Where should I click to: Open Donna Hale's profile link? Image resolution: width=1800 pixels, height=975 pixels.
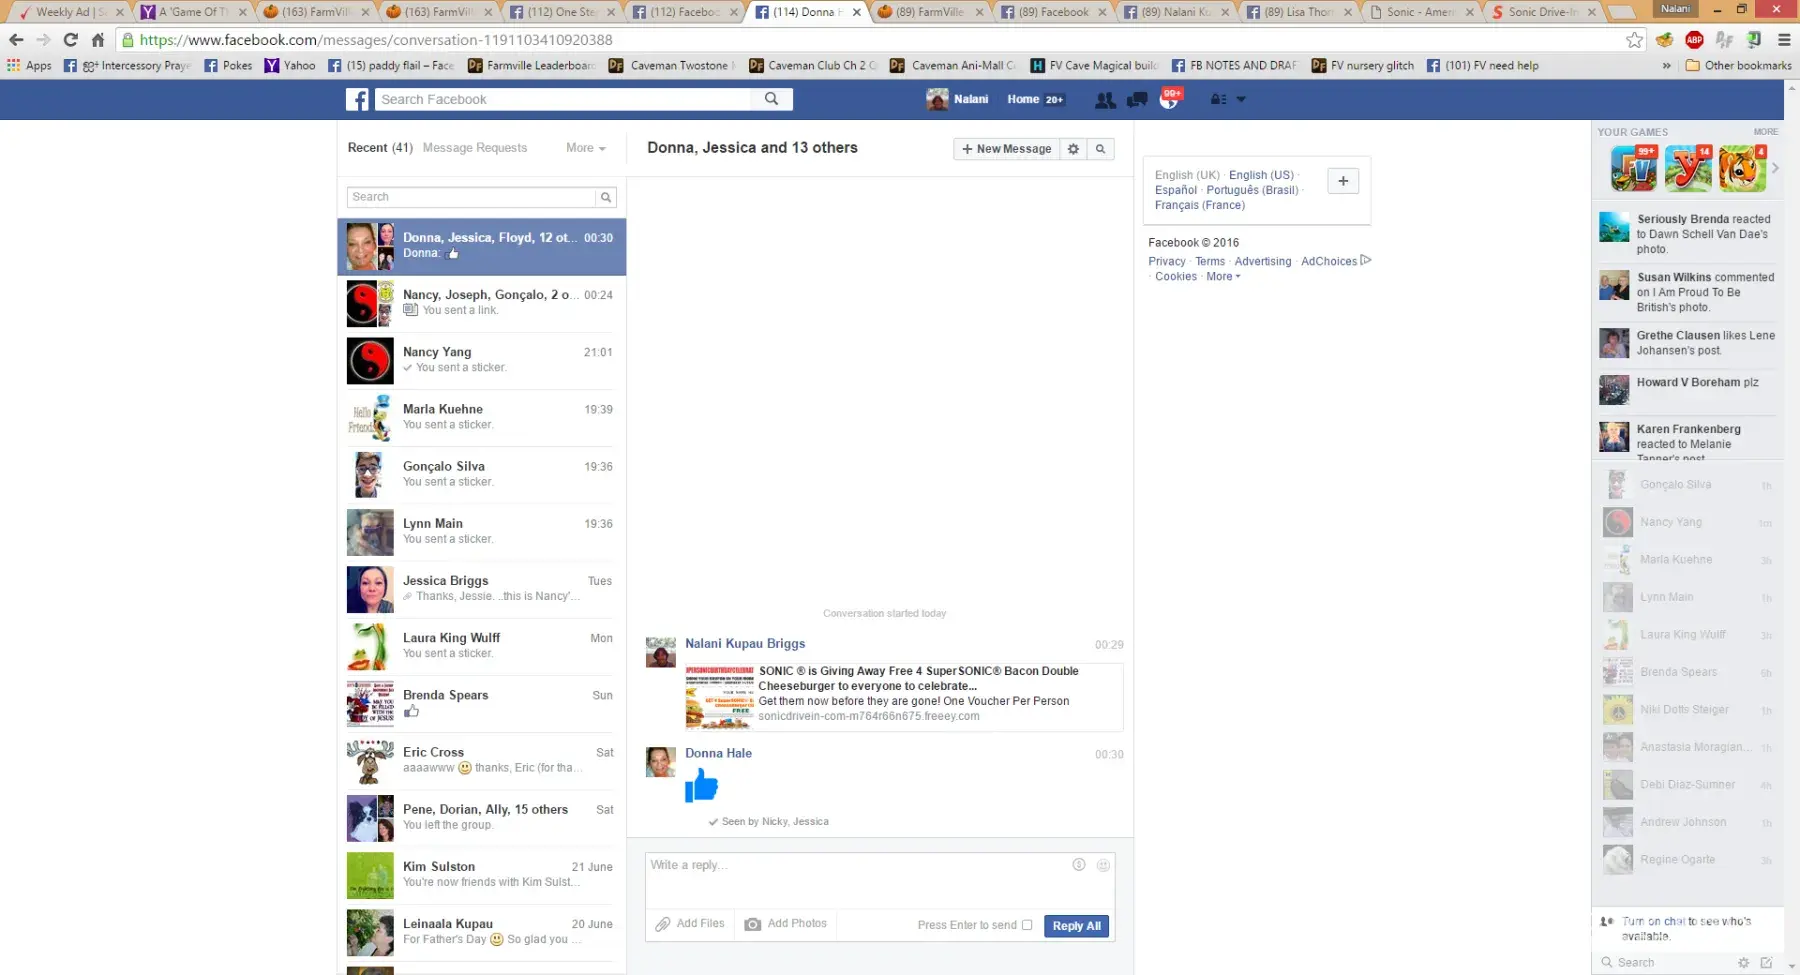(x=718, y=753)
